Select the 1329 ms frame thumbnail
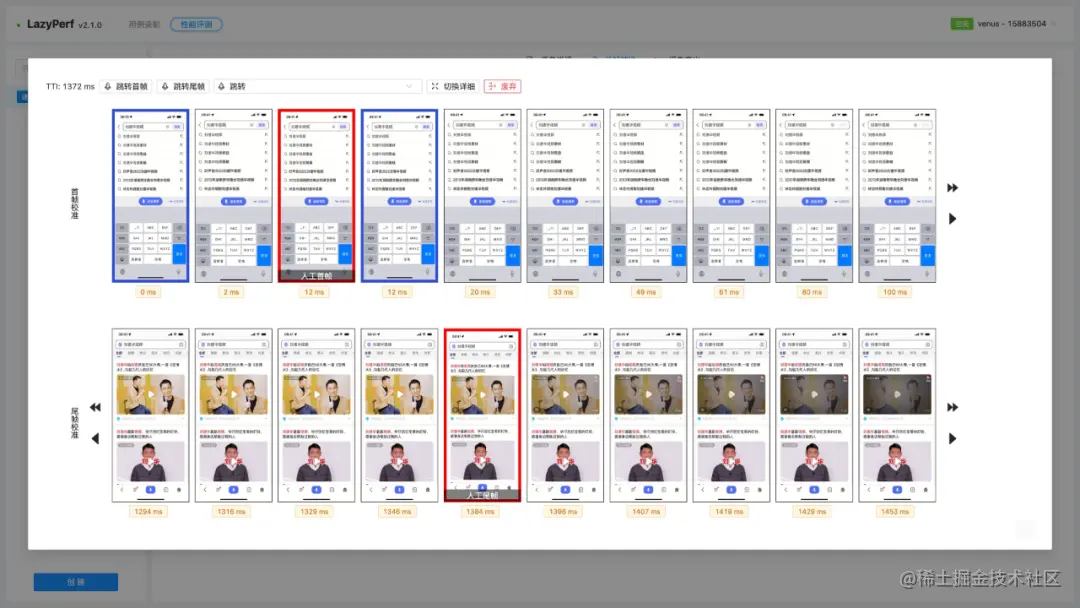The height and width of the screenshot is (608, 1080). [x=316, y=415]
